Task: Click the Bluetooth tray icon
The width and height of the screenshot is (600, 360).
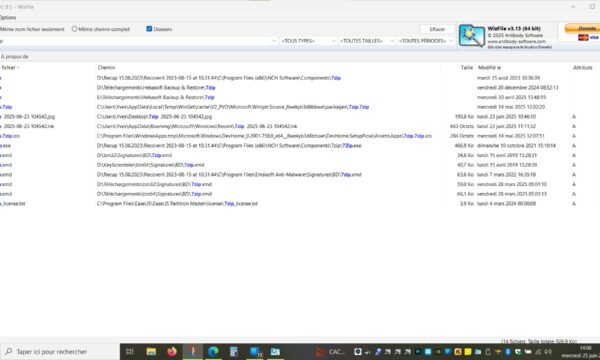Action: click(x=508, y=352)
